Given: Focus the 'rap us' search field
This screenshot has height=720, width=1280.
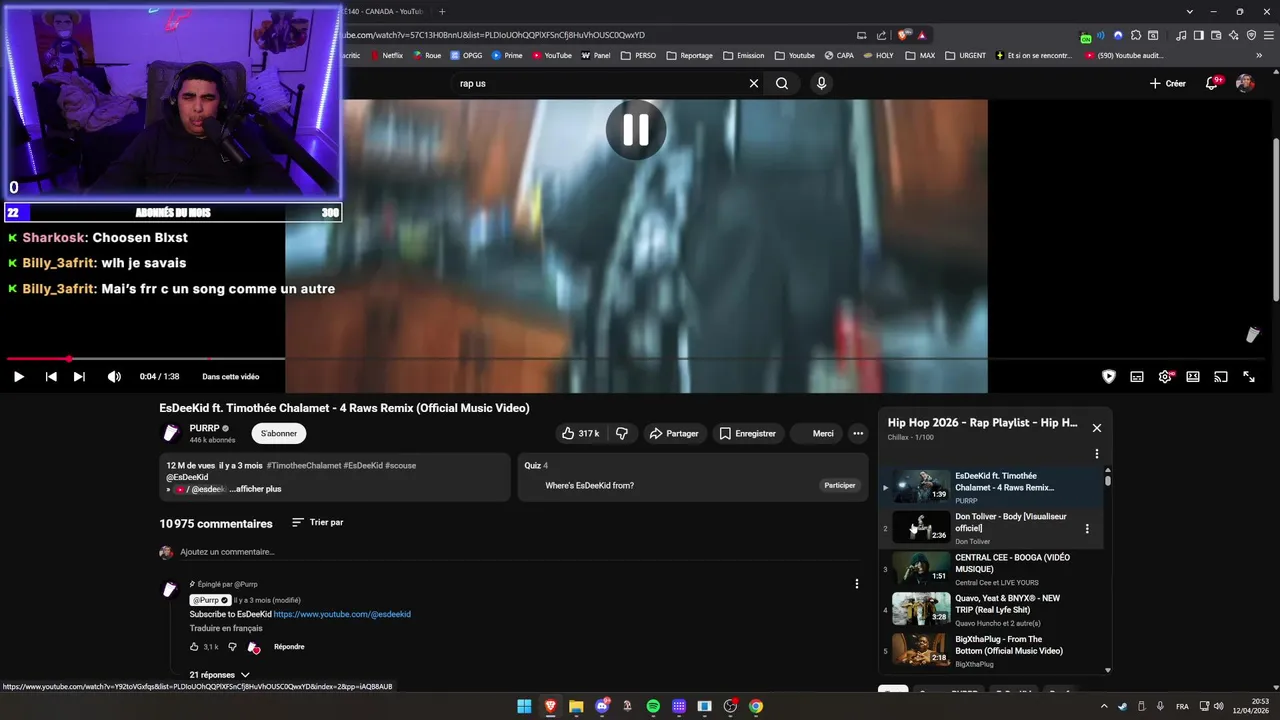Looking at the screenshot, I should (x=600, y=83).
